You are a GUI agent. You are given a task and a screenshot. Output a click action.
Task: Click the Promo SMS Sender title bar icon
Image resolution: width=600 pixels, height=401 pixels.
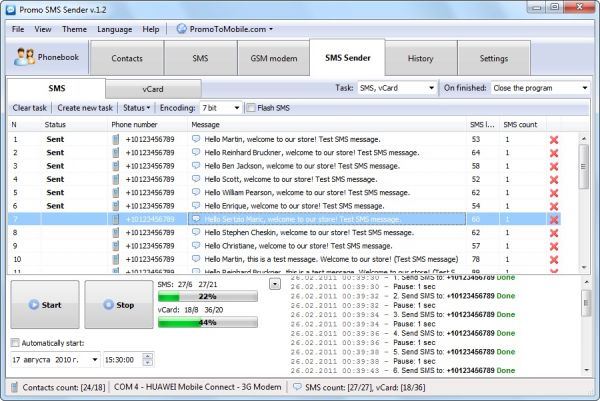11,10
